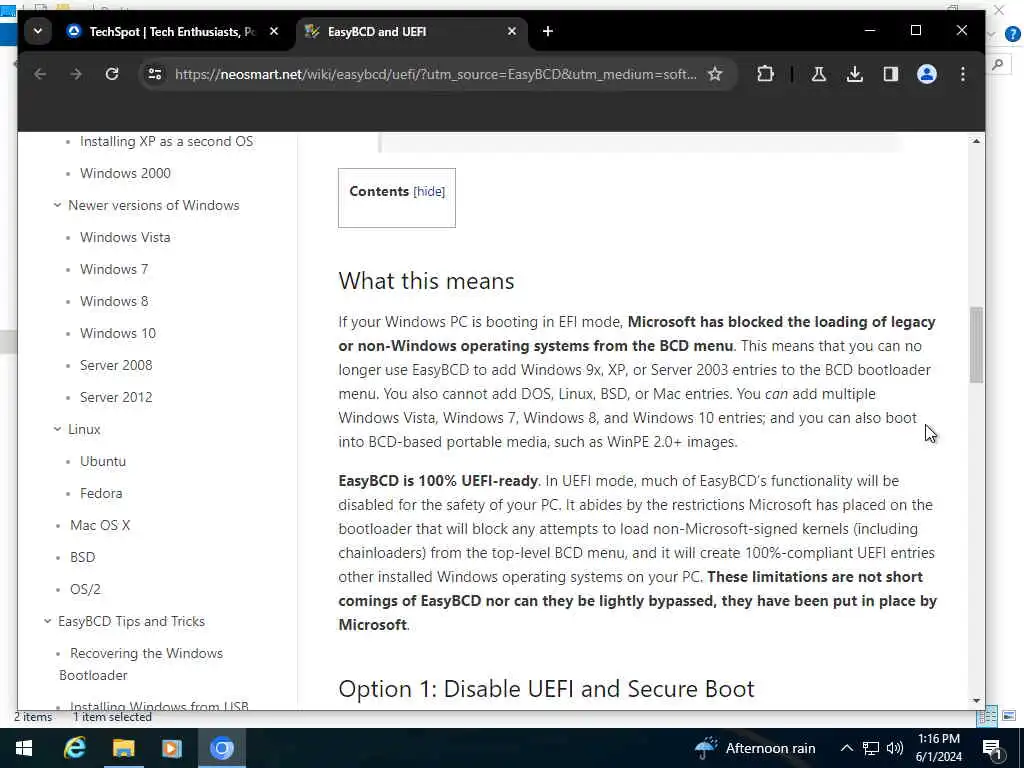Toggle the browser side panel
Image resolution: width=1024 pixels, height=768 pixels.
[x=891, y=74]
